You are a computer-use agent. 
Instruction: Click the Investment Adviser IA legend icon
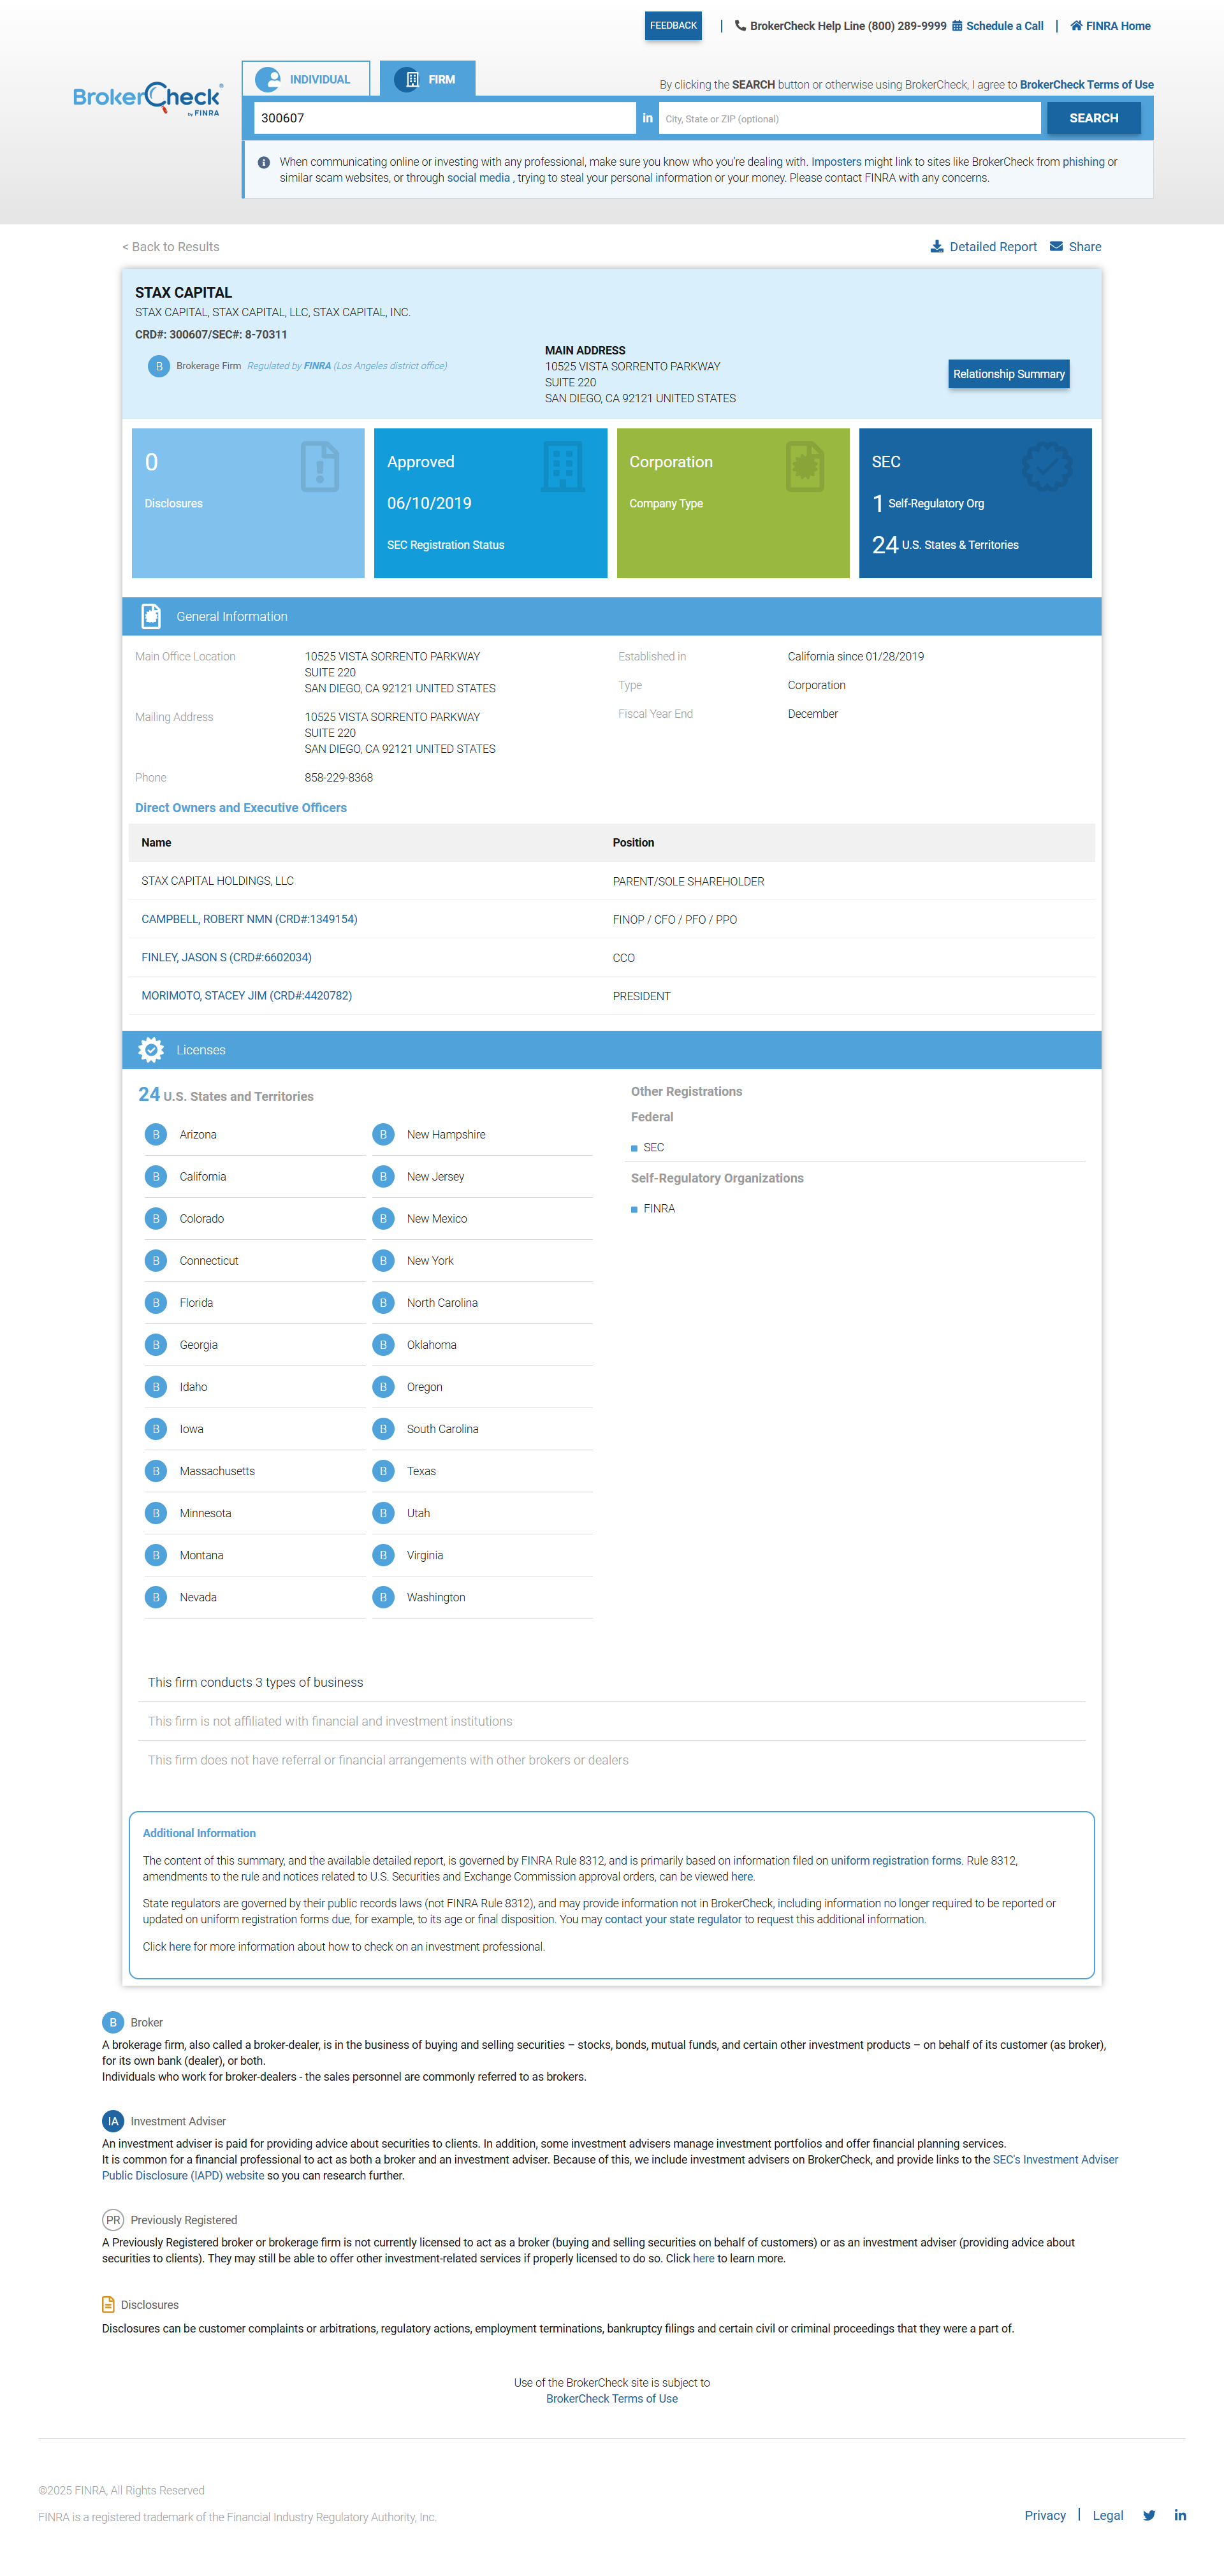(113, 2121)
